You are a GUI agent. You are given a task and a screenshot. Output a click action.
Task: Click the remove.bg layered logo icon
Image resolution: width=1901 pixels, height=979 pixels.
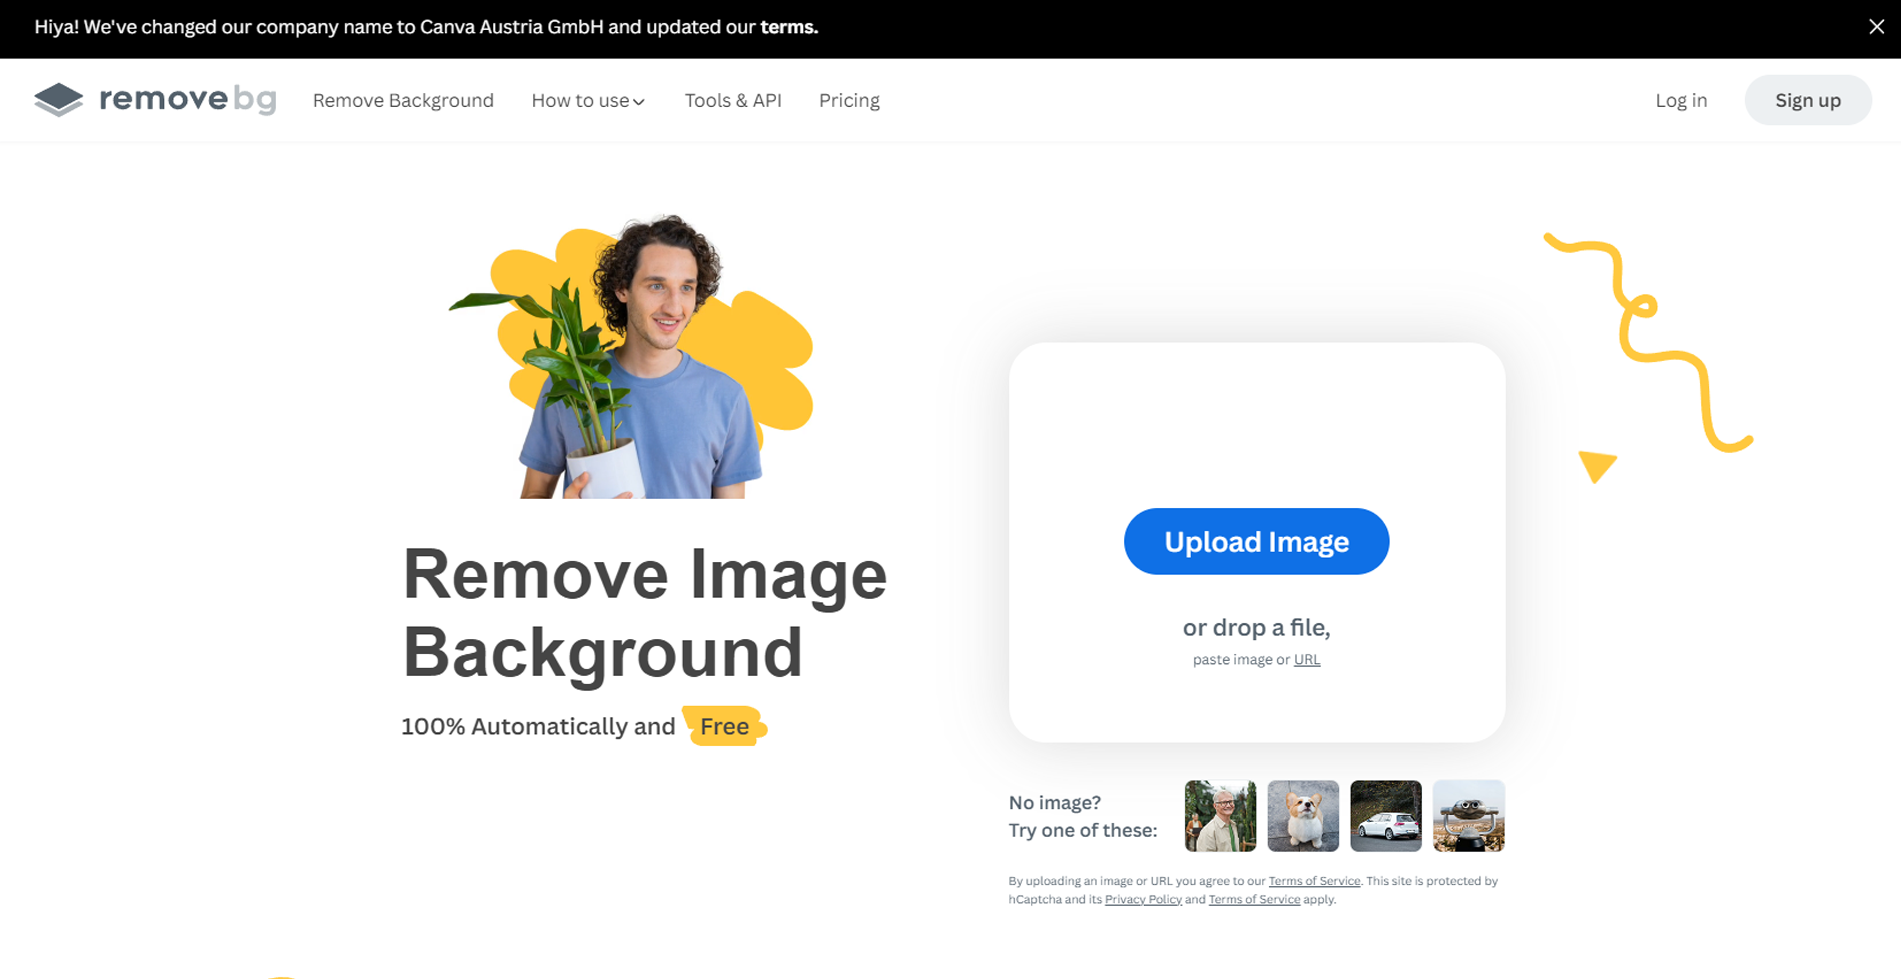[x=58, y=100]
